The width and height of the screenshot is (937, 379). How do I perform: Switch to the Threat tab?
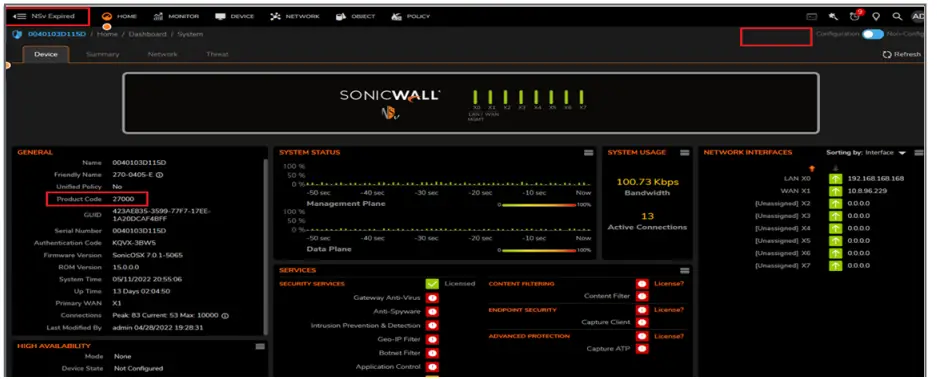pyautogui.click(x=217, y=54)
